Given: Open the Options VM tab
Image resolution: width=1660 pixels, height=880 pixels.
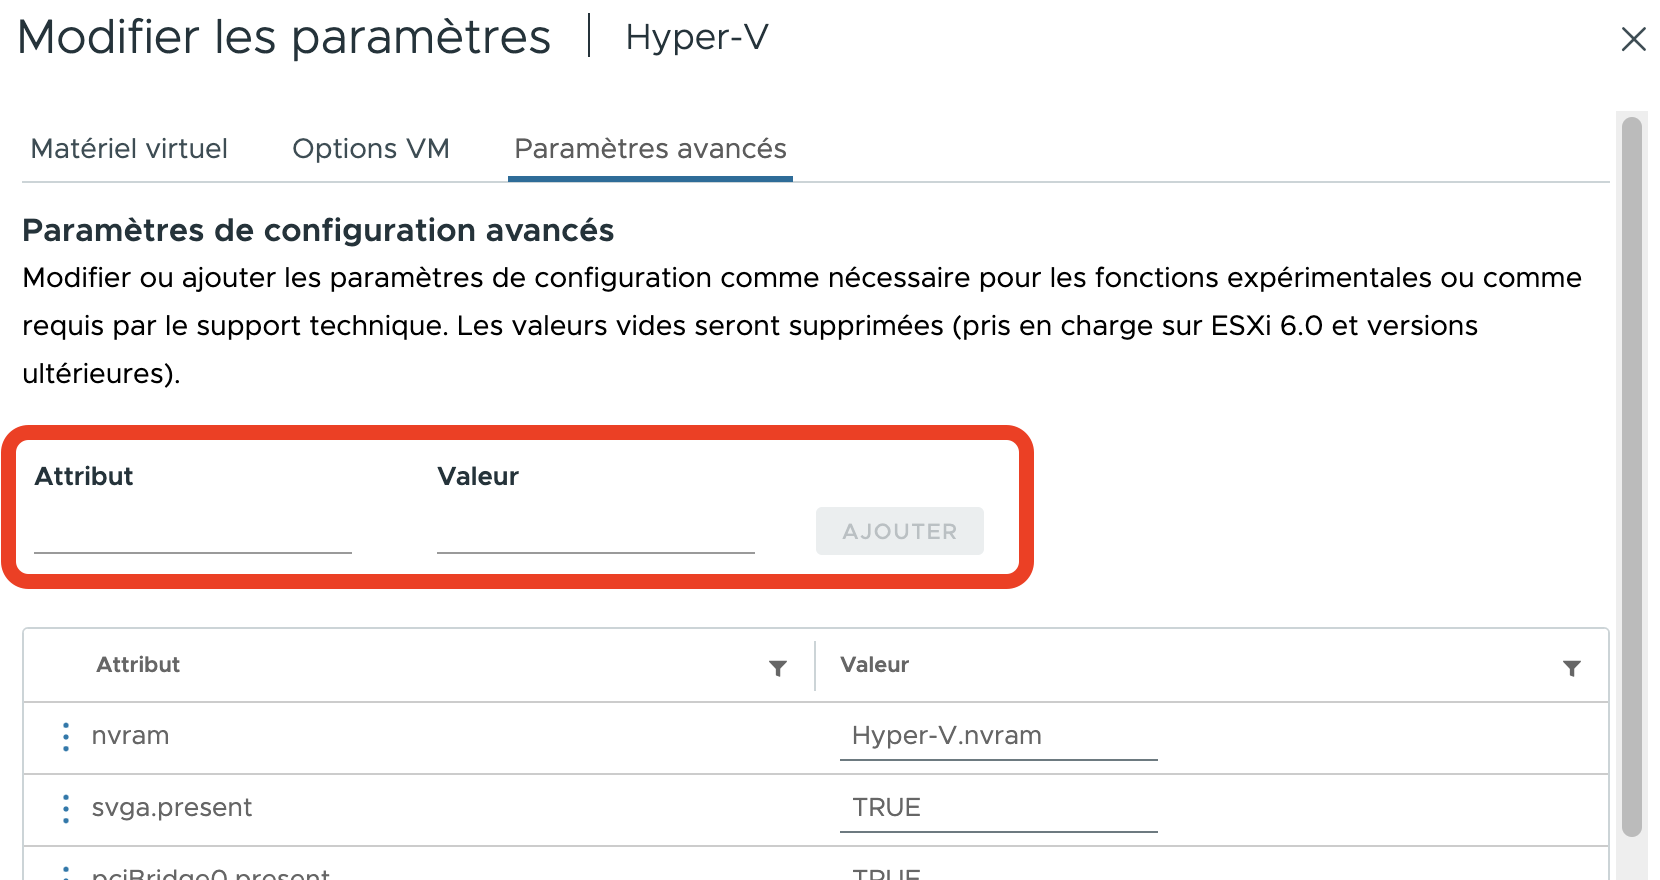Looking at the screenshot, I should coord(370,149).
